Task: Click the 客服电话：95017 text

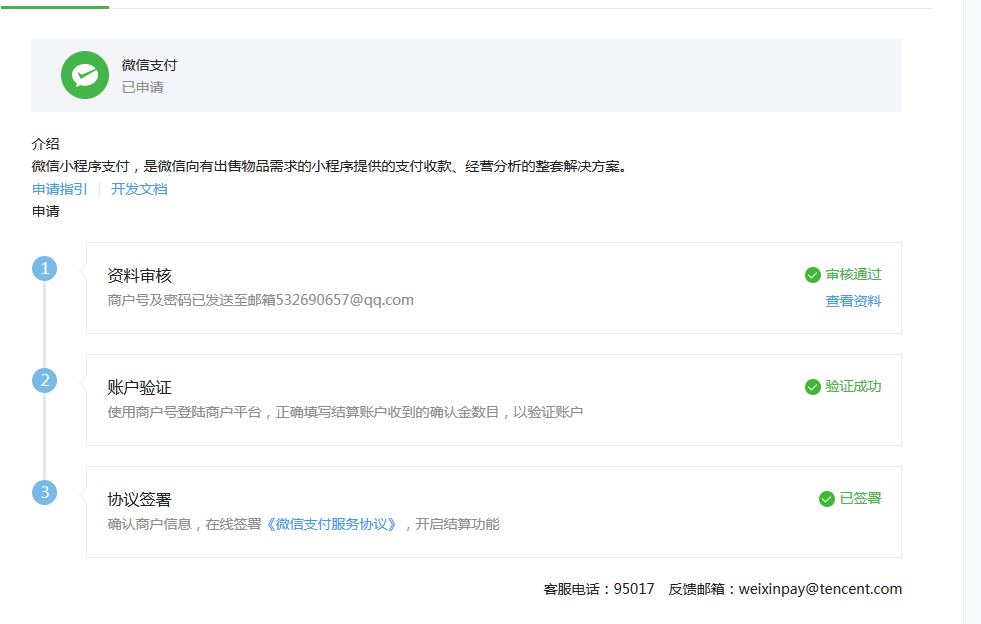Action: pyautogui.click(x=599, y=589)
